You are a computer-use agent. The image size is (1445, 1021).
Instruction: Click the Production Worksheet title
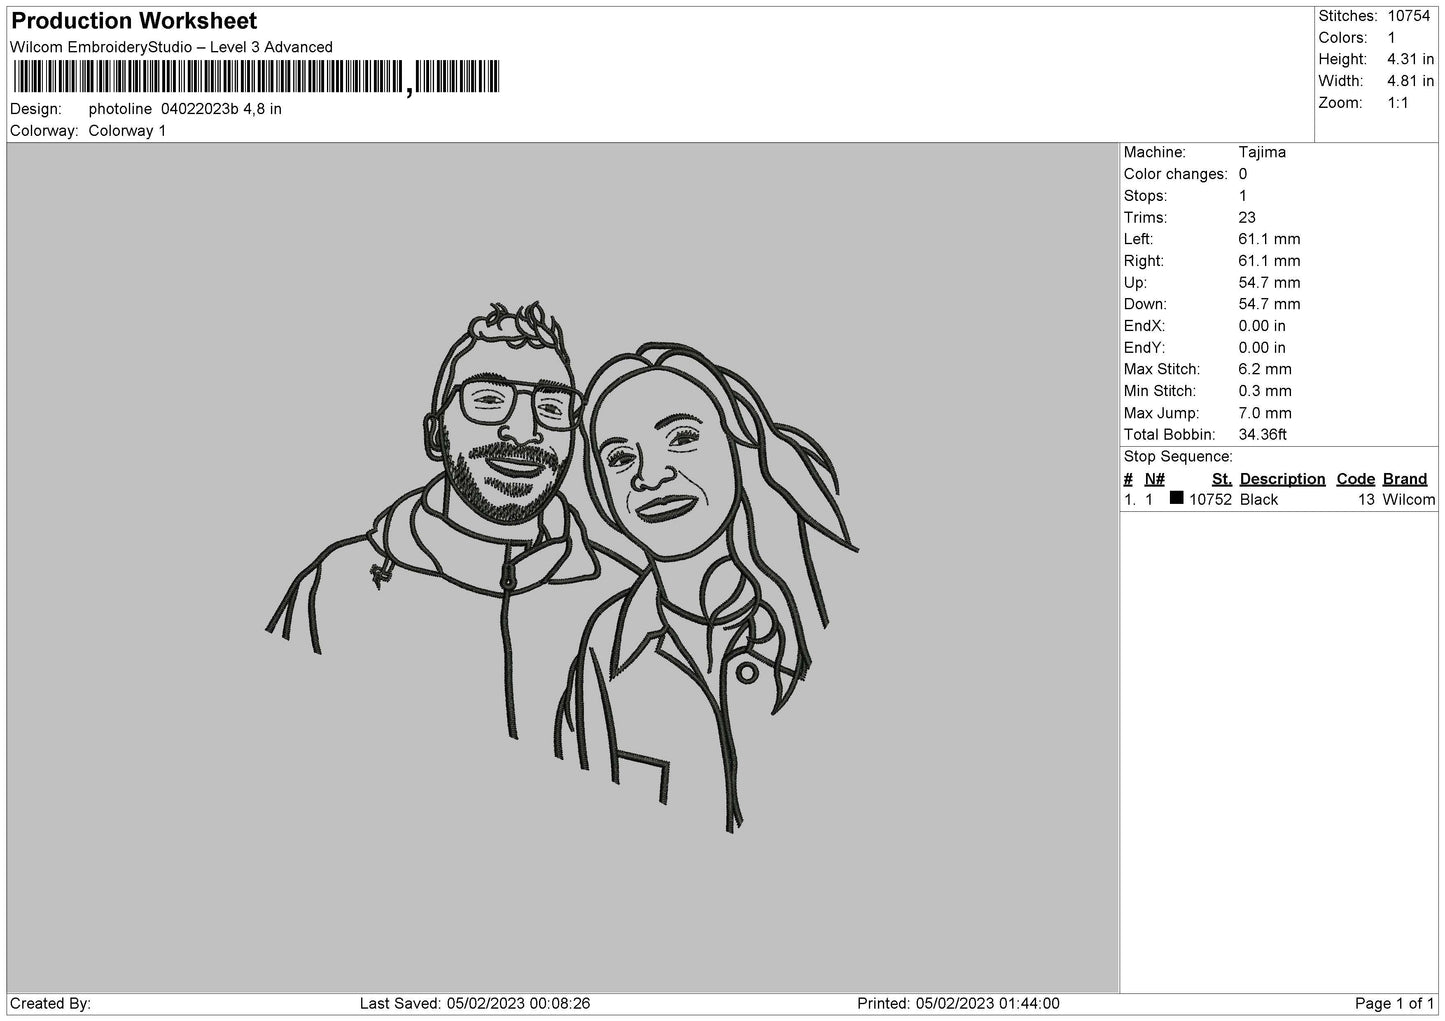tap(134, 21)
